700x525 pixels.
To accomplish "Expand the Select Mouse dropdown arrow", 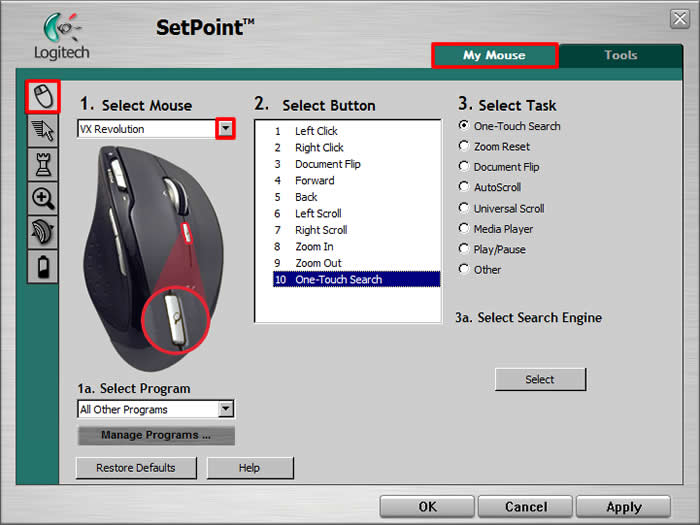I will (x=226, y=129).
